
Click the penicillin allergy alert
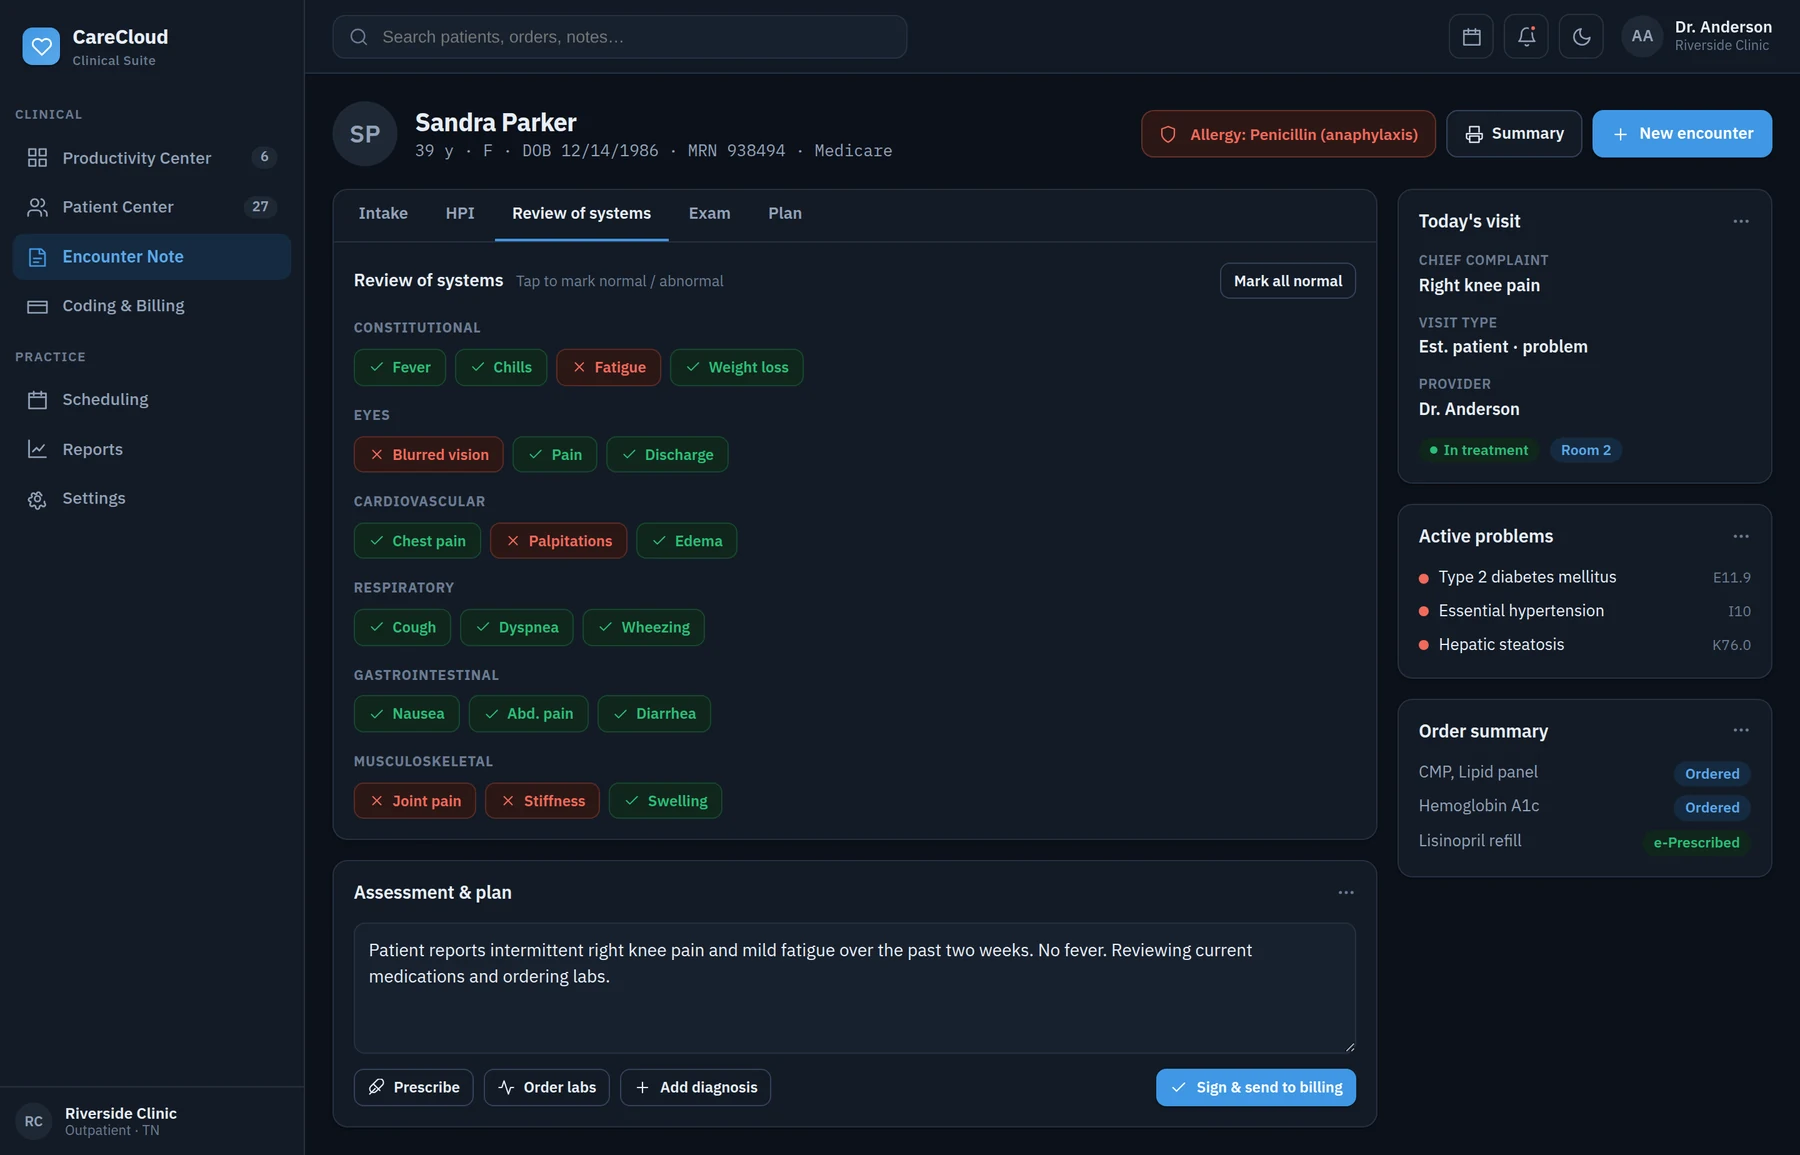tap(1288, 134)
